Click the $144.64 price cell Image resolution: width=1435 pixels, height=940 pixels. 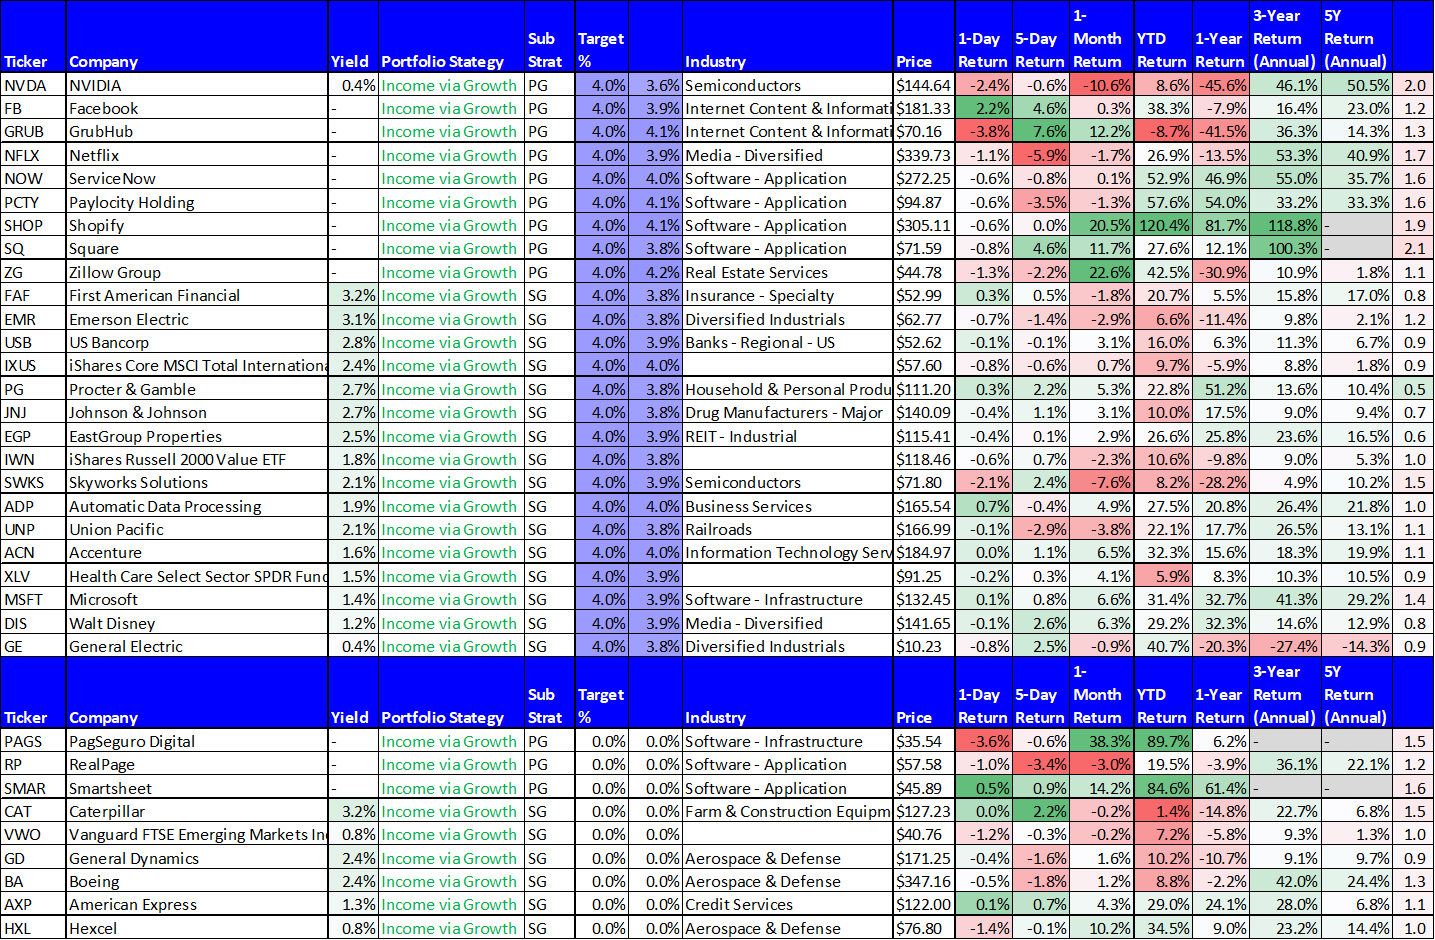[923, 85]
